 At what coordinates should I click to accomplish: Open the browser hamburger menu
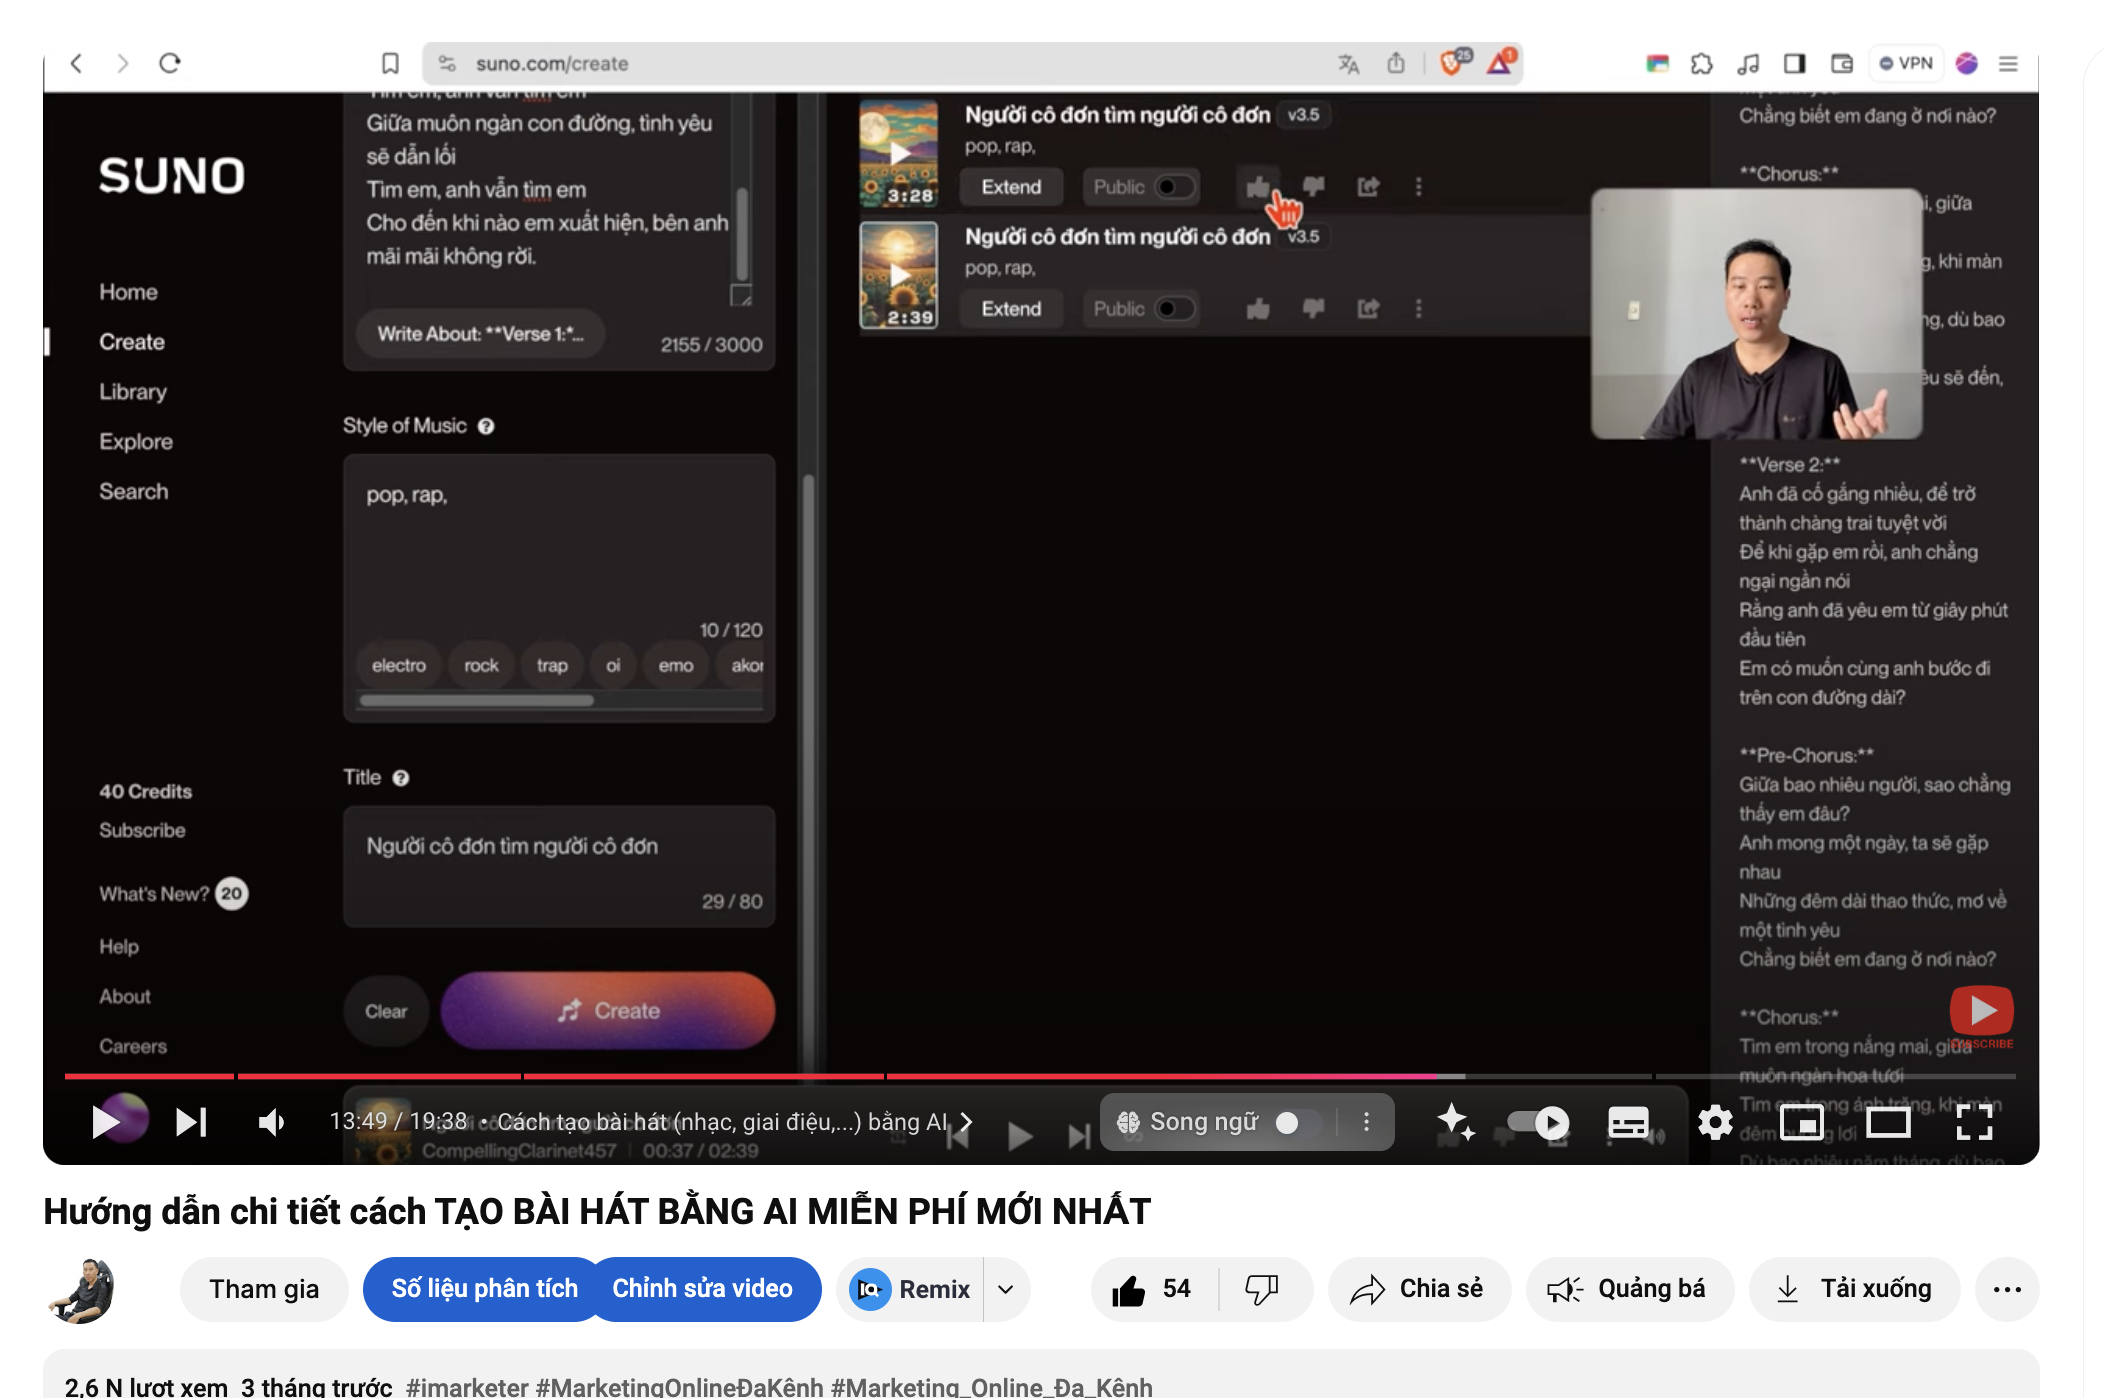coord(2008,64)
